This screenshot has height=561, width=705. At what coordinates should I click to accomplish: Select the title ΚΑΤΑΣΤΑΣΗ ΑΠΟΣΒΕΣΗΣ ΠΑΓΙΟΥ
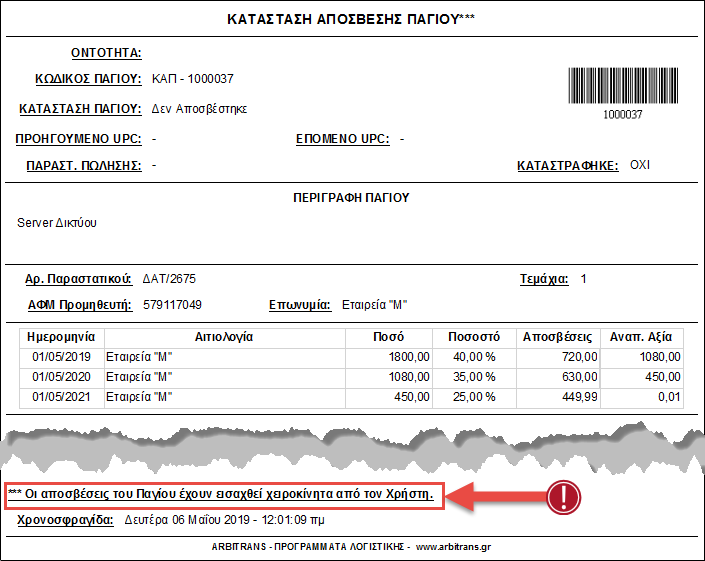pos(351,19)
